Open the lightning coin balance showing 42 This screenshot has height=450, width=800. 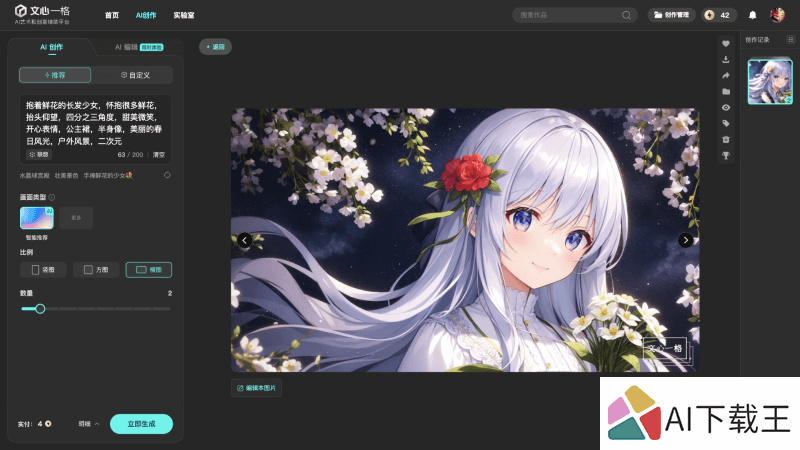pyautogui.click(x=718, y=15)
